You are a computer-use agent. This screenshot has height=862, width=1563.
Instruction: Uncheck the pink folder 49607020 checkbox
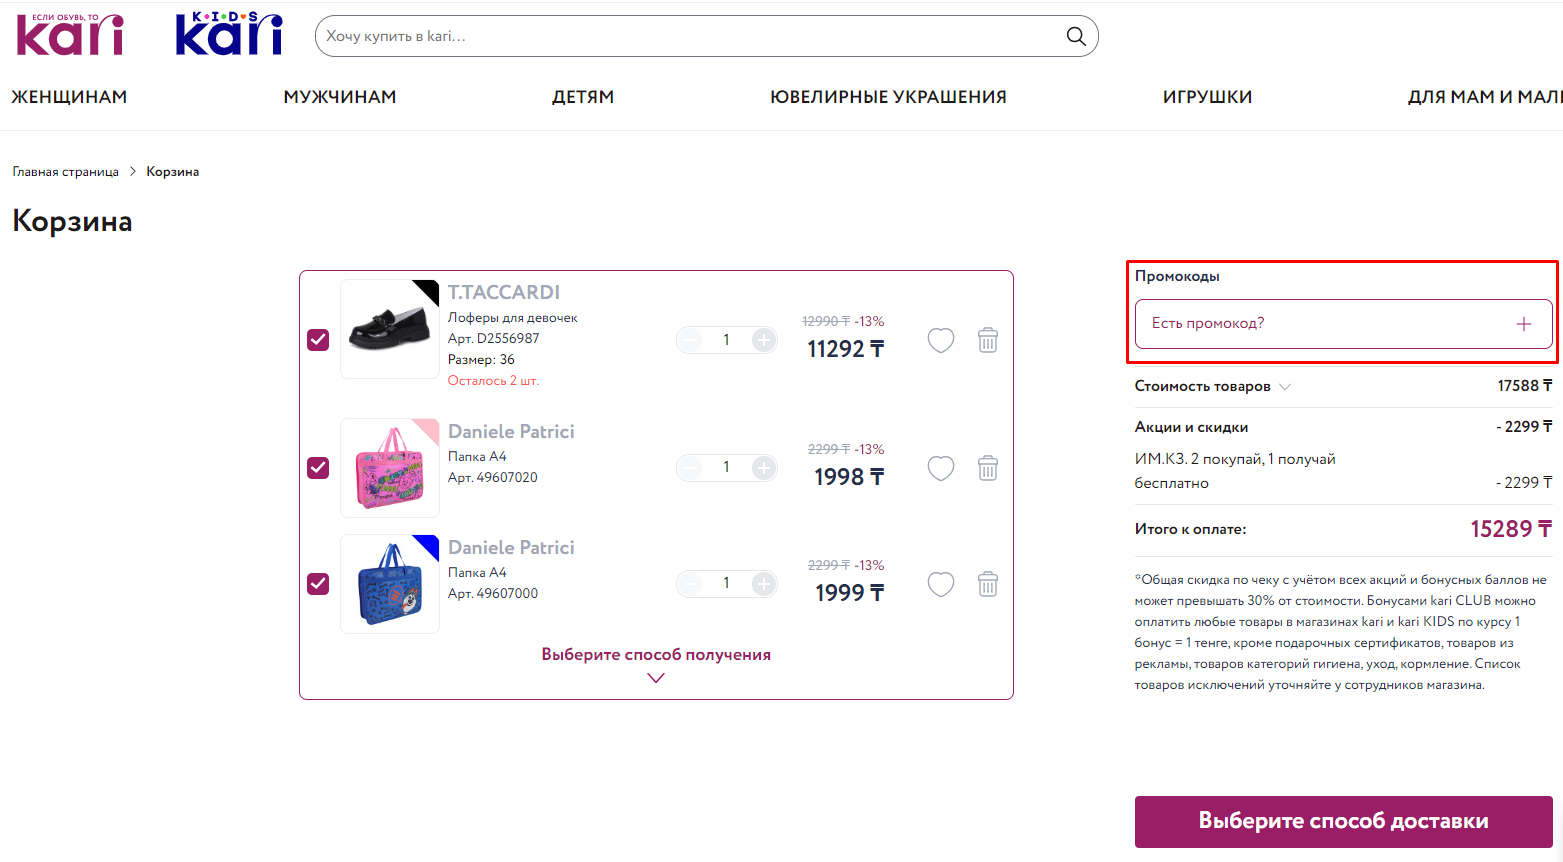[x=318, y=468]
